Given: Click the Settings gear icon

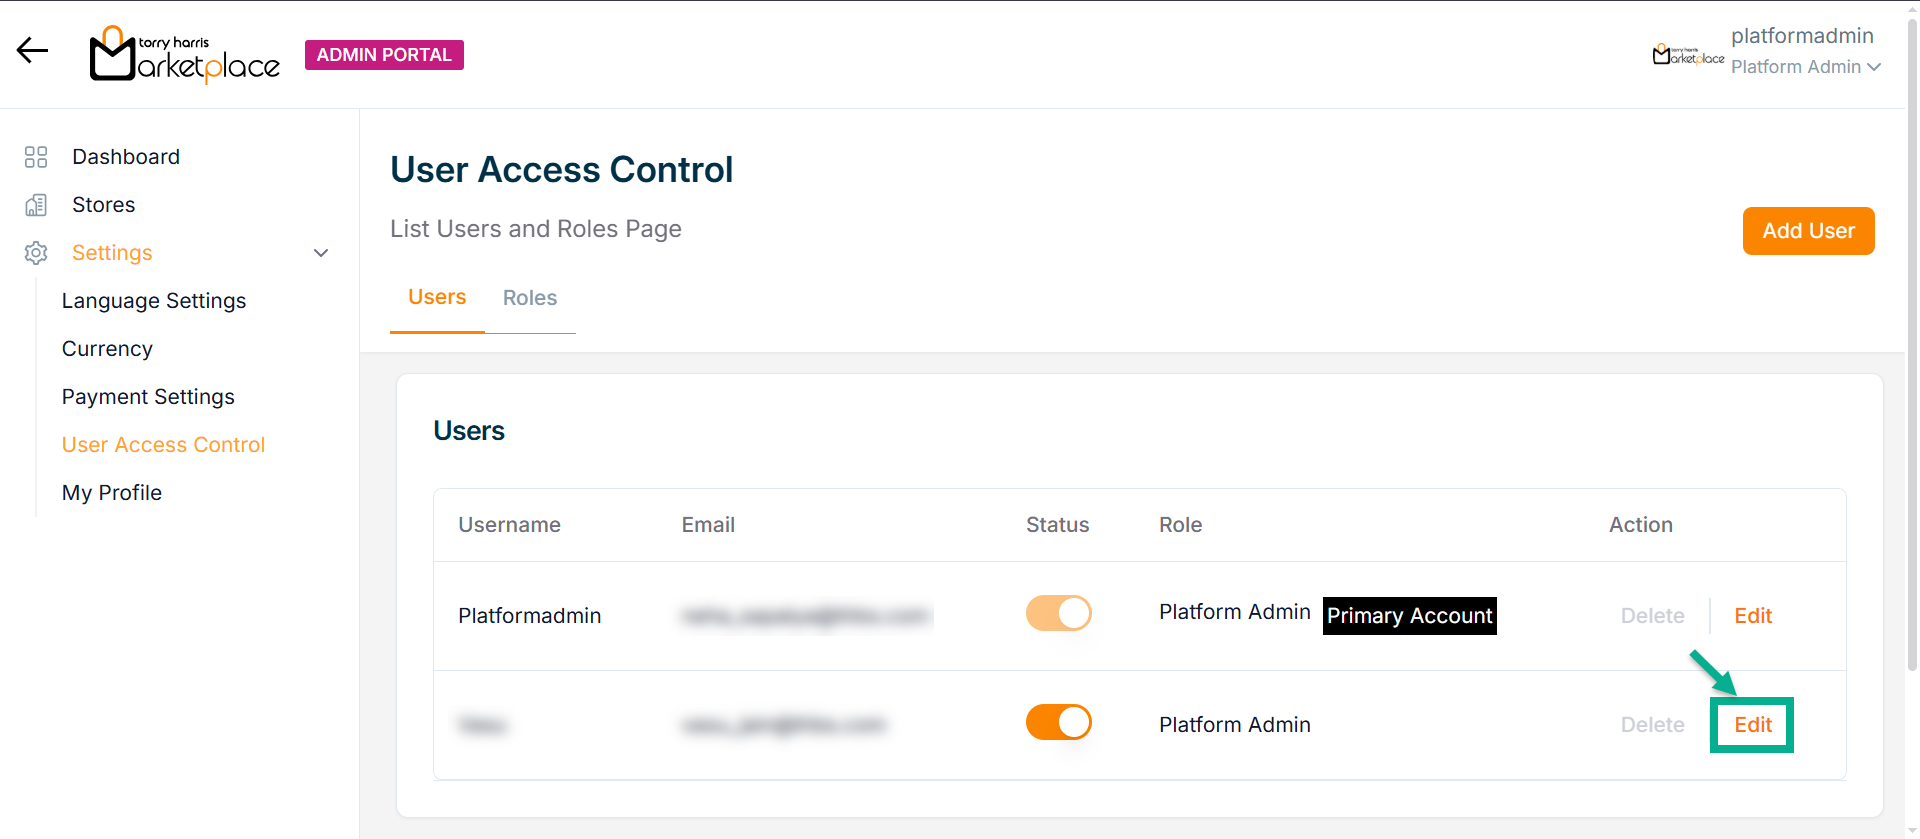Looking at the screenshot, I should 36,253.
